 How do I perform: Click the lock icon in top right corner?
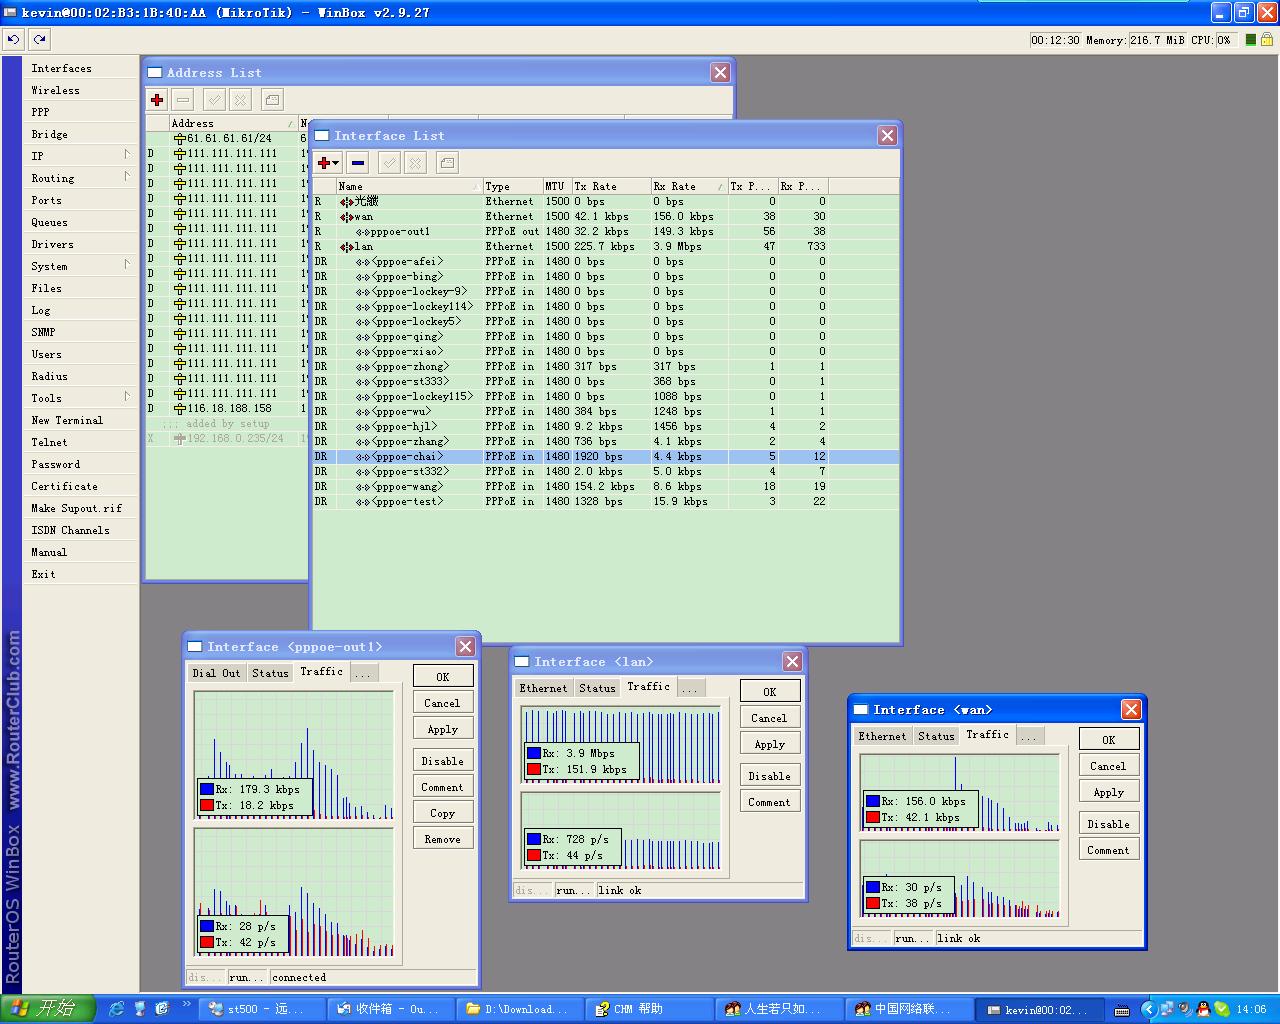(1267, 40)
